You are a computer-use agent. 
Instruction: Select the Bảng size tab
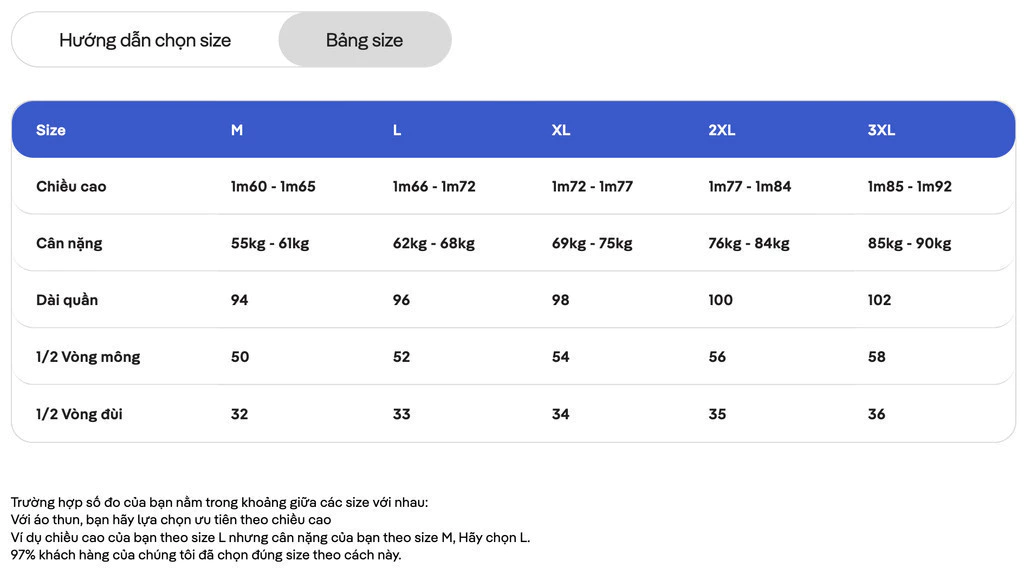click(x=364, y=40)
